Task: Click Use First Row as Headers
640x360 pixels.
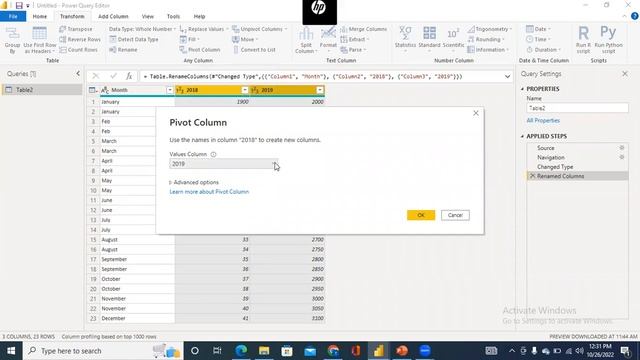Action: 40,40
